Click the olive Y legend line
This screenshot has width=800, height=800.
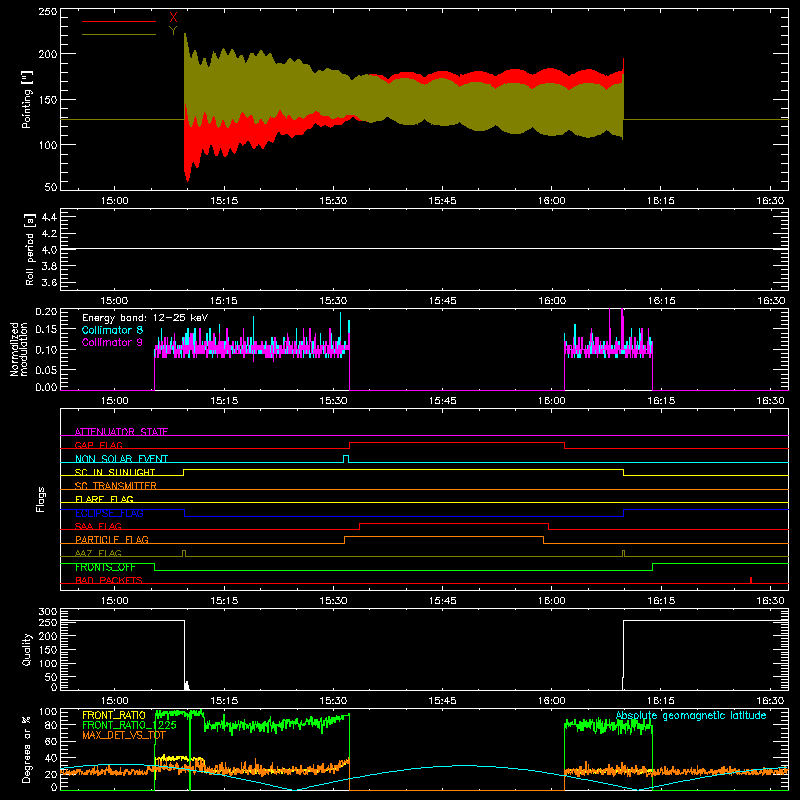[119, 35]
